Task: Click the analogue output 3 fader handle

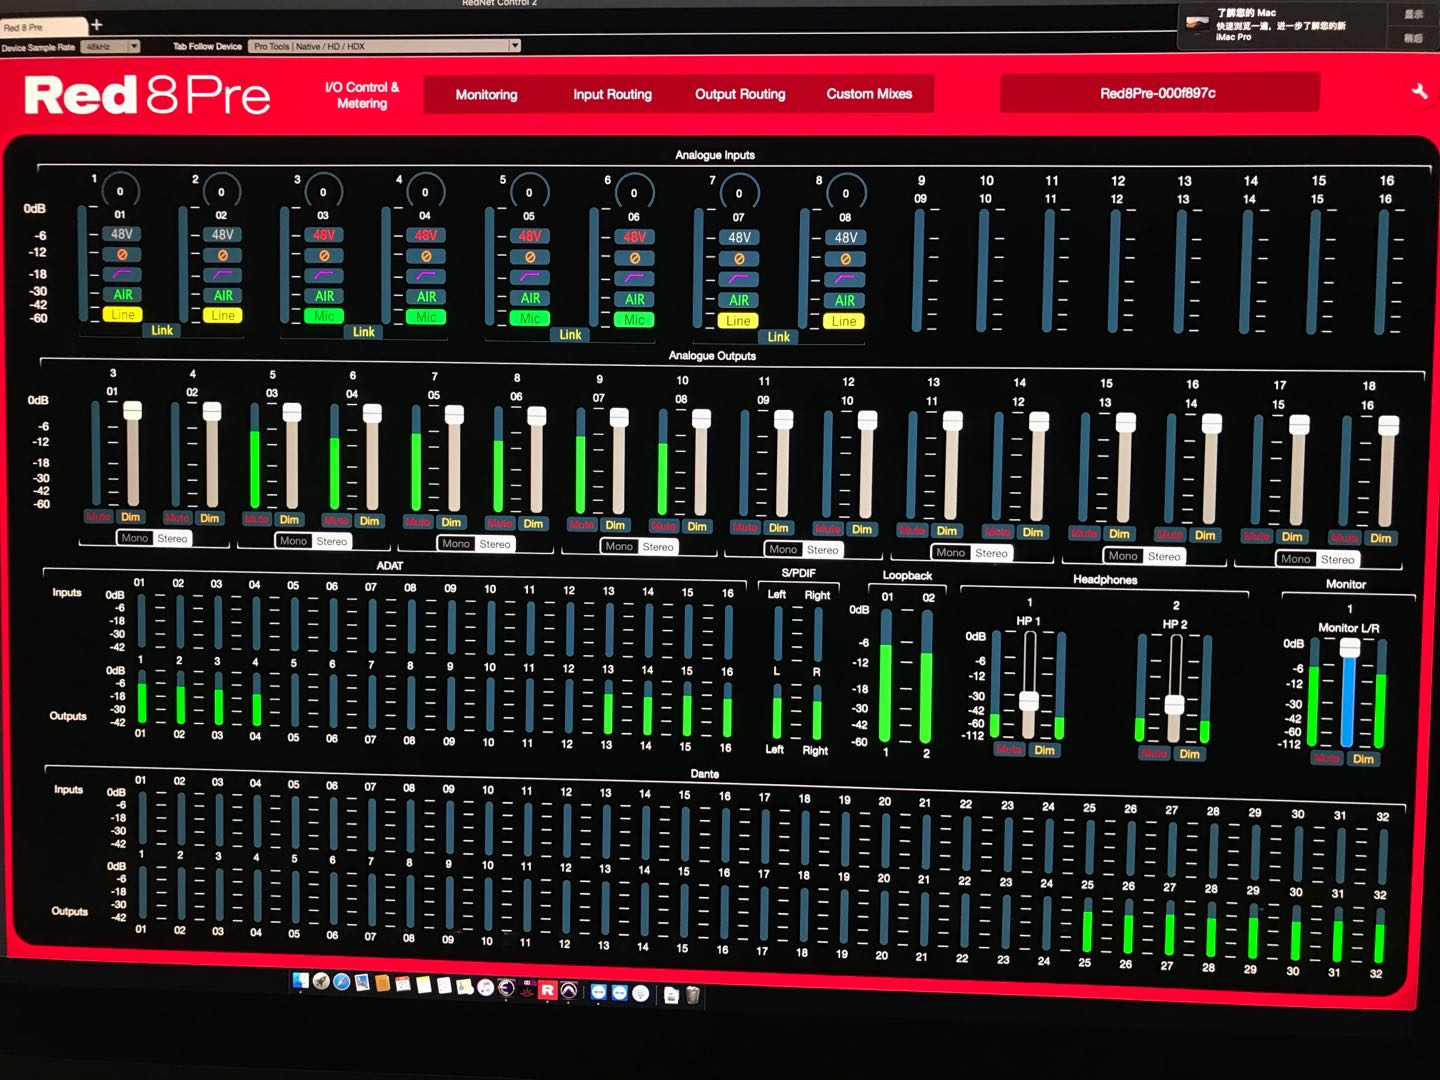Action: (132, 411)
